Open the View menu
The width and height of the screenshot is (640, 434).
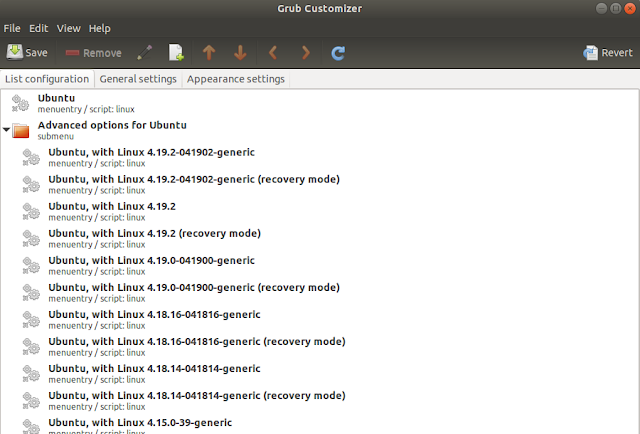69,29
